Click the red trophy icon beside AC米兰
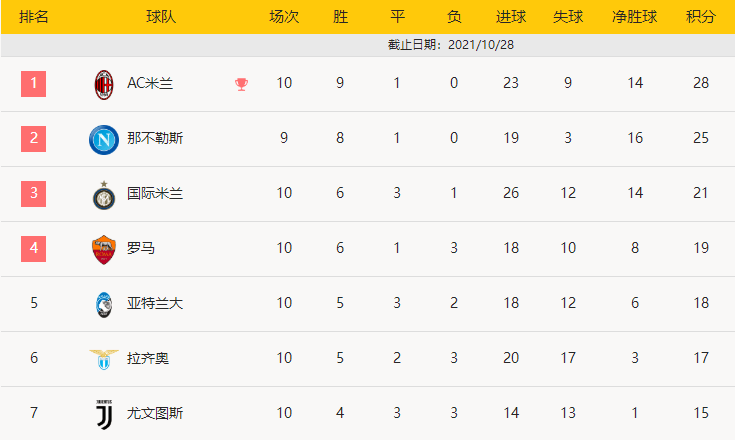The image size is (735, 440). (x=241, y=84)
